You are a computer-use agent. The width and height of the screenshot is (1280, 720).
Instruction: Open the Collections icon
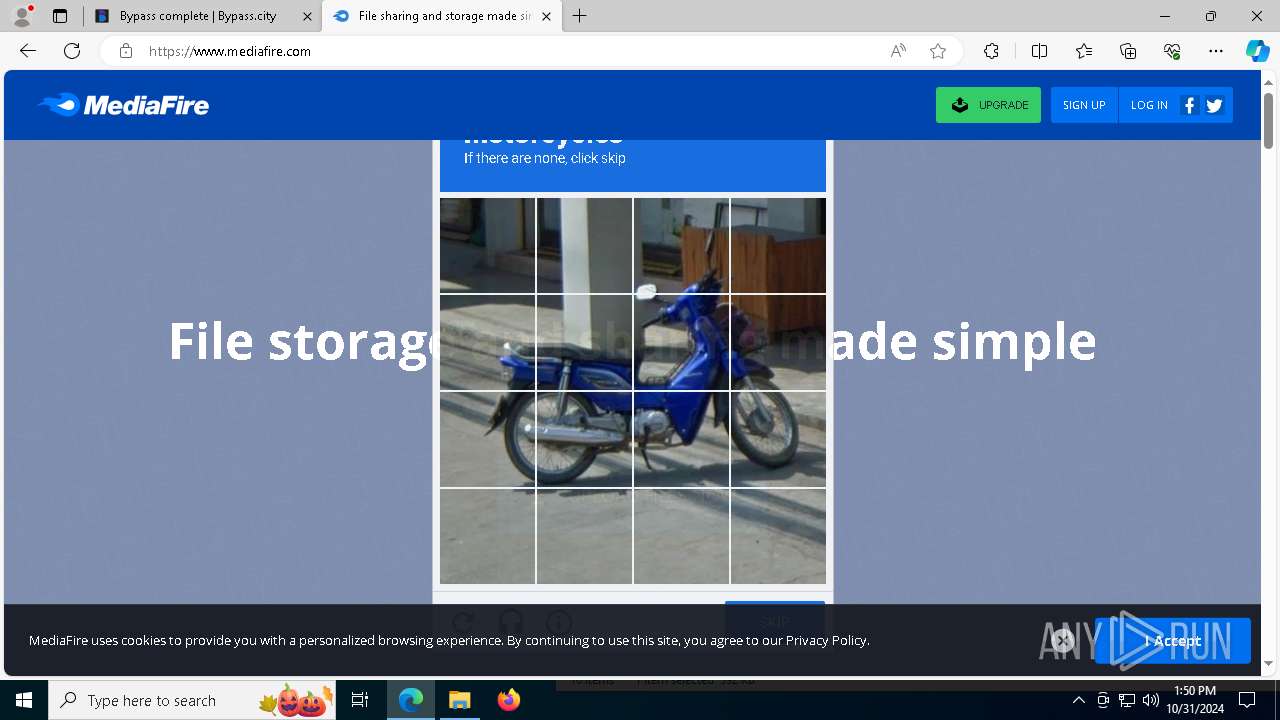click(1128, 51)
